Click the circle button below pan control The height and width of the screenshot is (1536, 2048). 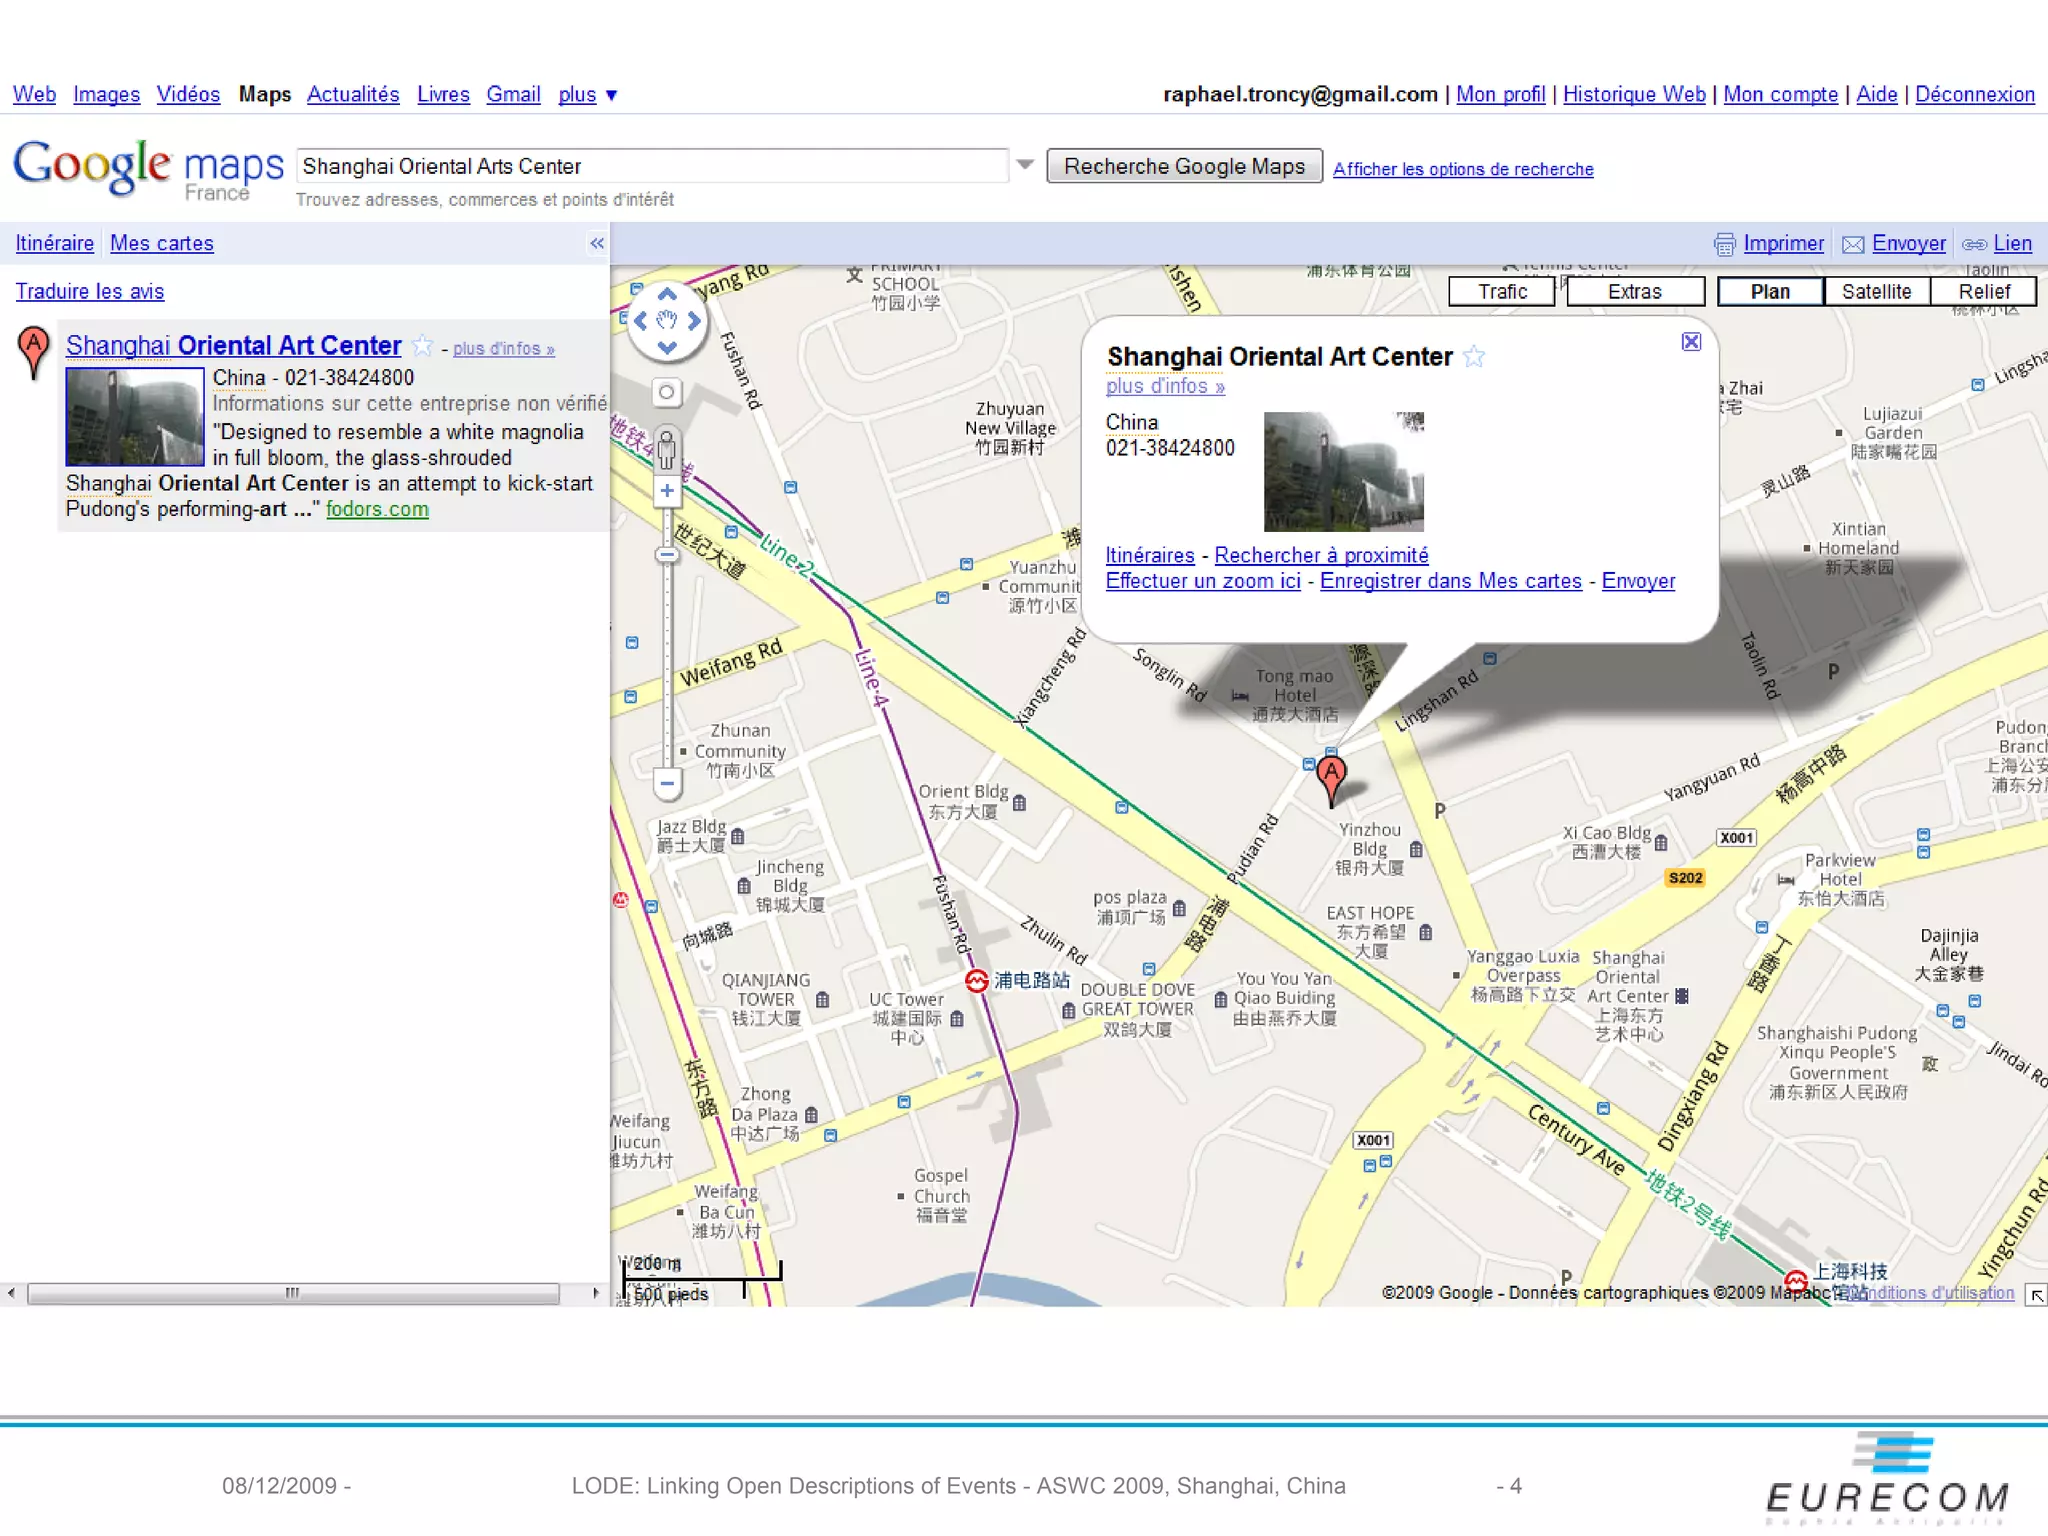tap(667, 392)
